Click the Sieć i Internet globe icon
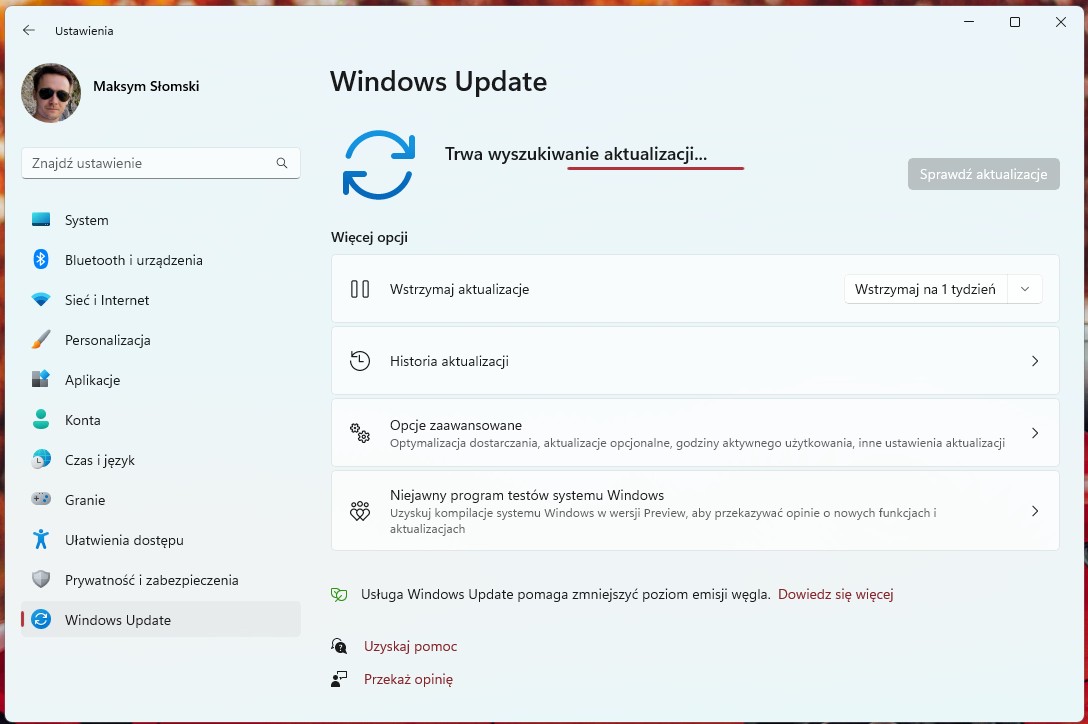This screenshot has height=724, width=1088. (x=40, y=300)
